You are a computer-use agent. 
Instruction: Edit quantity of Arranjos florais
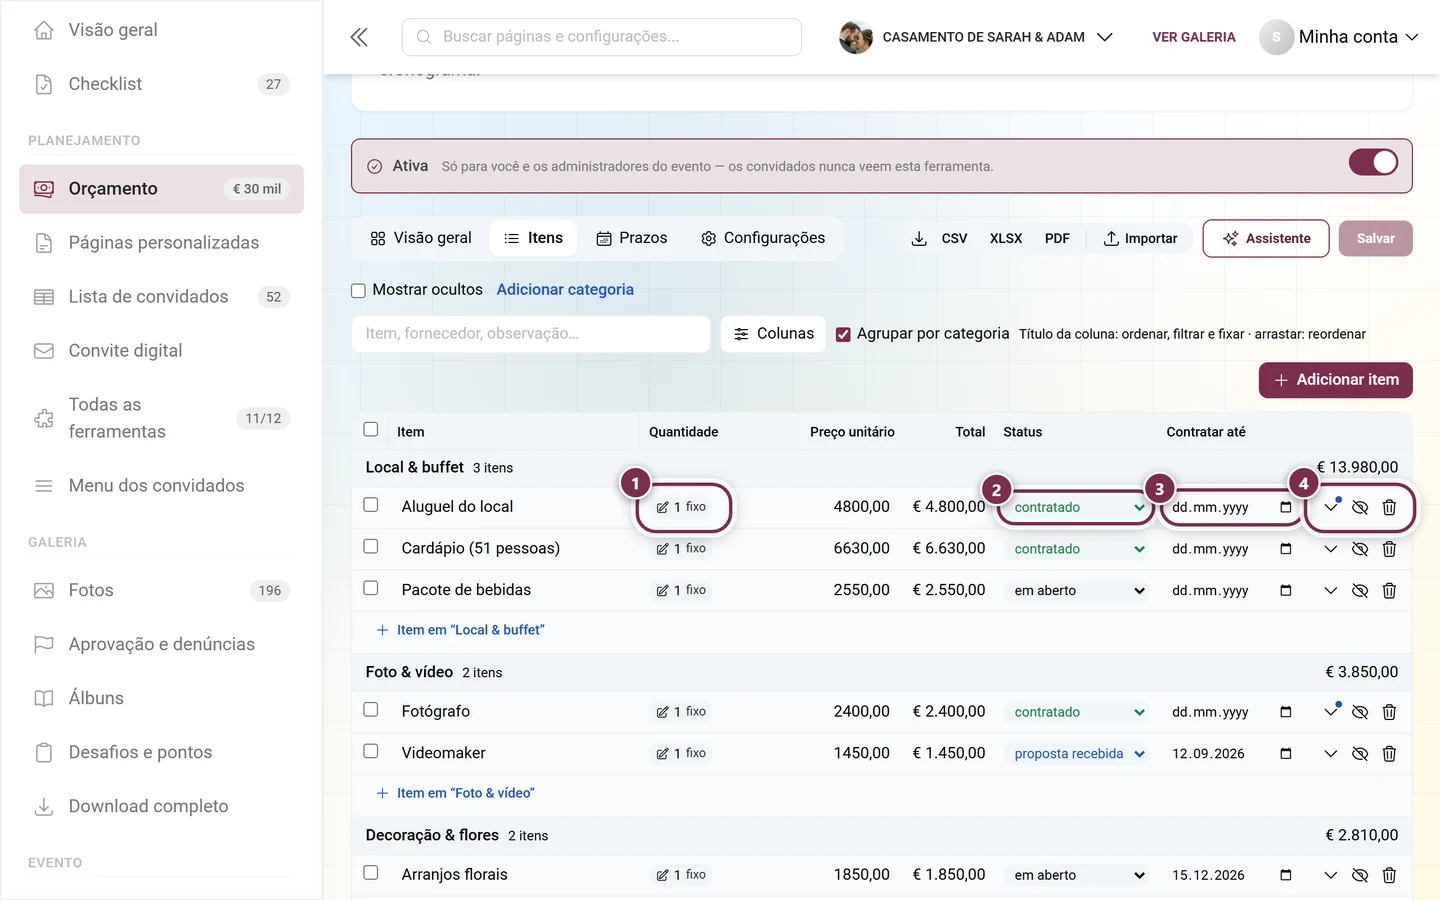tap(681, 875)
